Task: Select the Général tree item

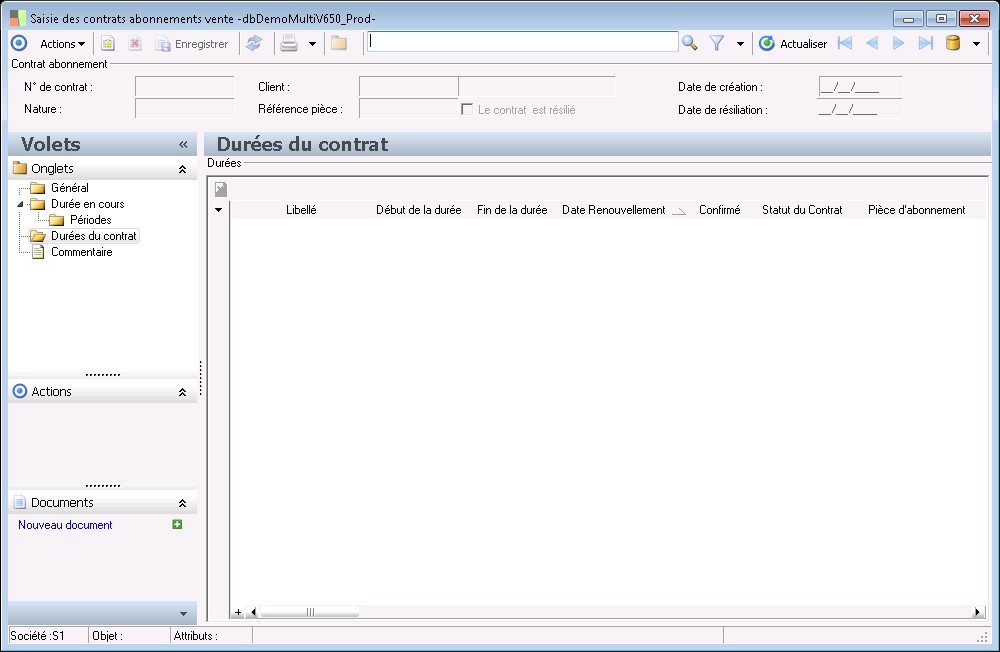Action: 70,188
